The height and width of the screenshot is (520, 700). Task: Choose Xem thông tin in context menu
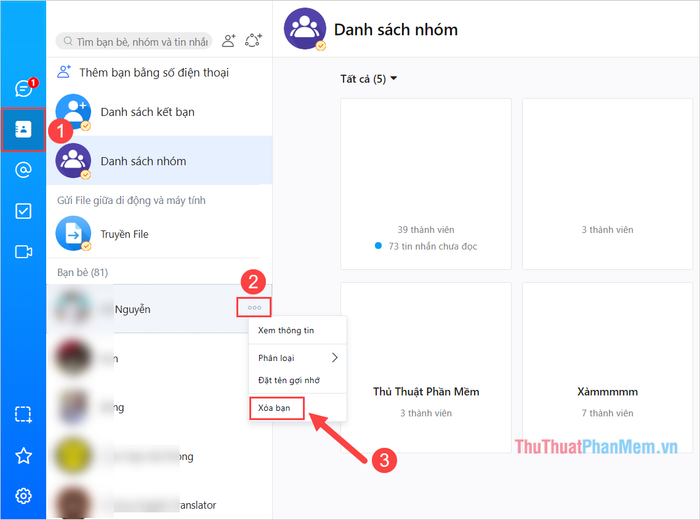coord(297,330)
